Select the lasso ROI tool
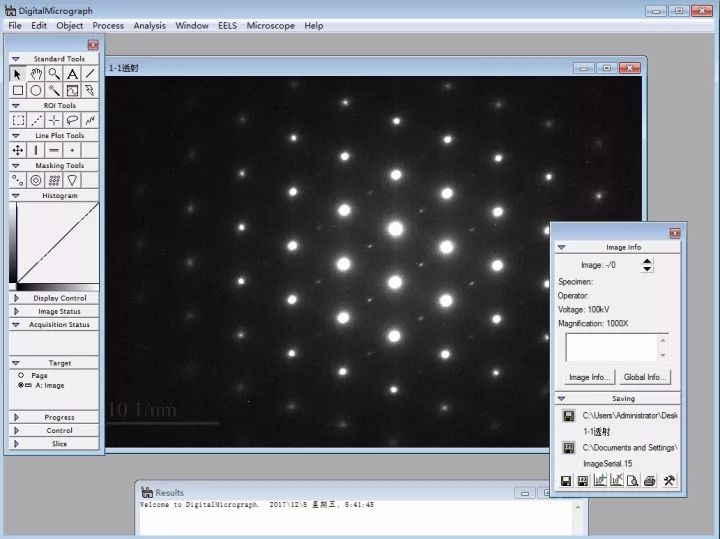The image size is (720, 539). tap(72, 120)
